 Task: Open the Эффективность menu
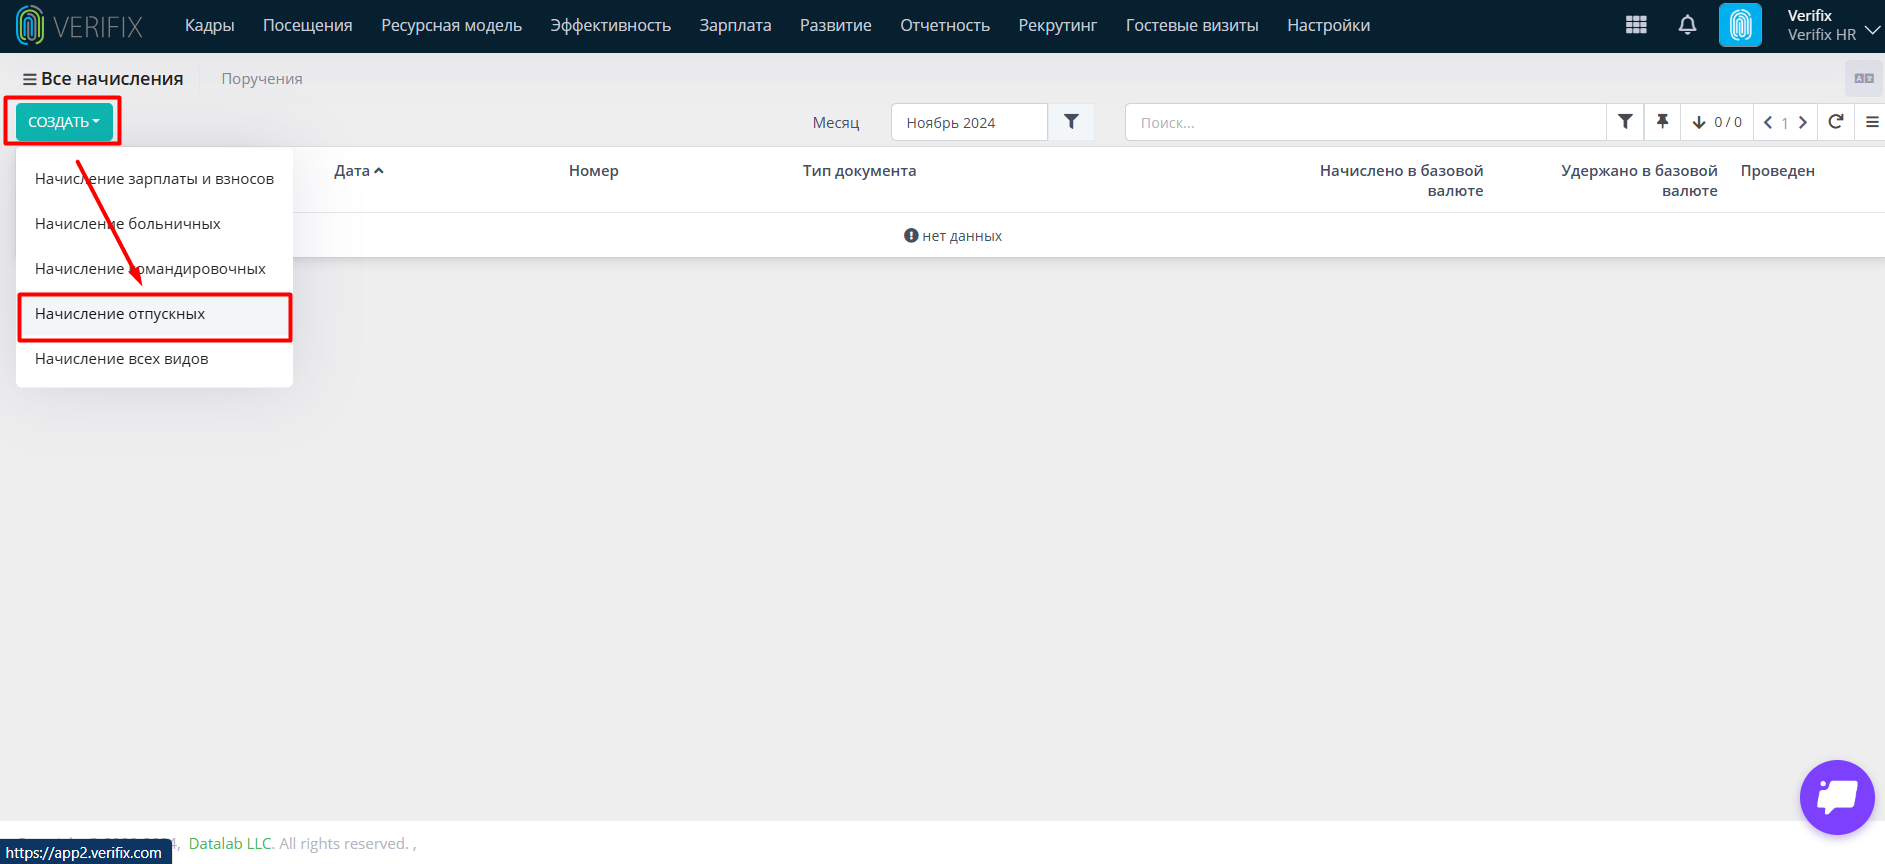coord(611,25)
